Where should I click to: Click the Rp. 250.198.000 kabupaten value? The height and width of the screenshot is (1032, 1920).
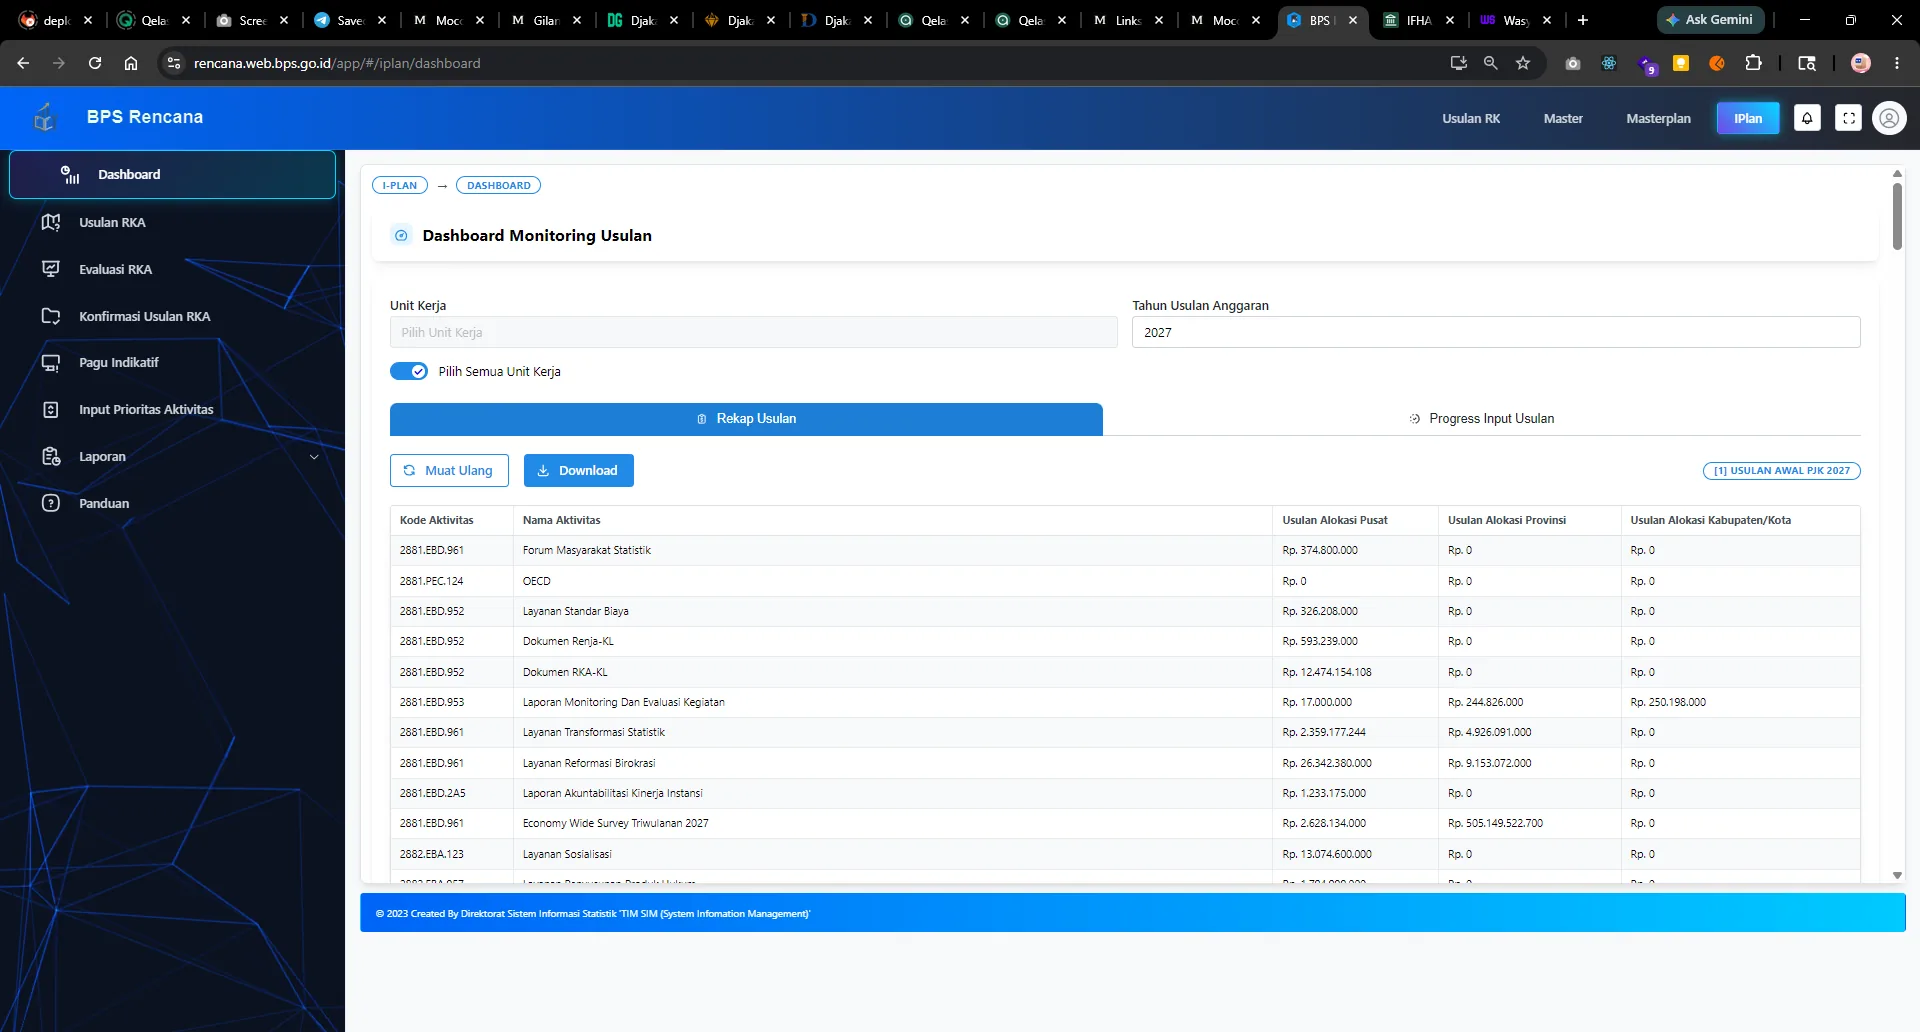1668,702
